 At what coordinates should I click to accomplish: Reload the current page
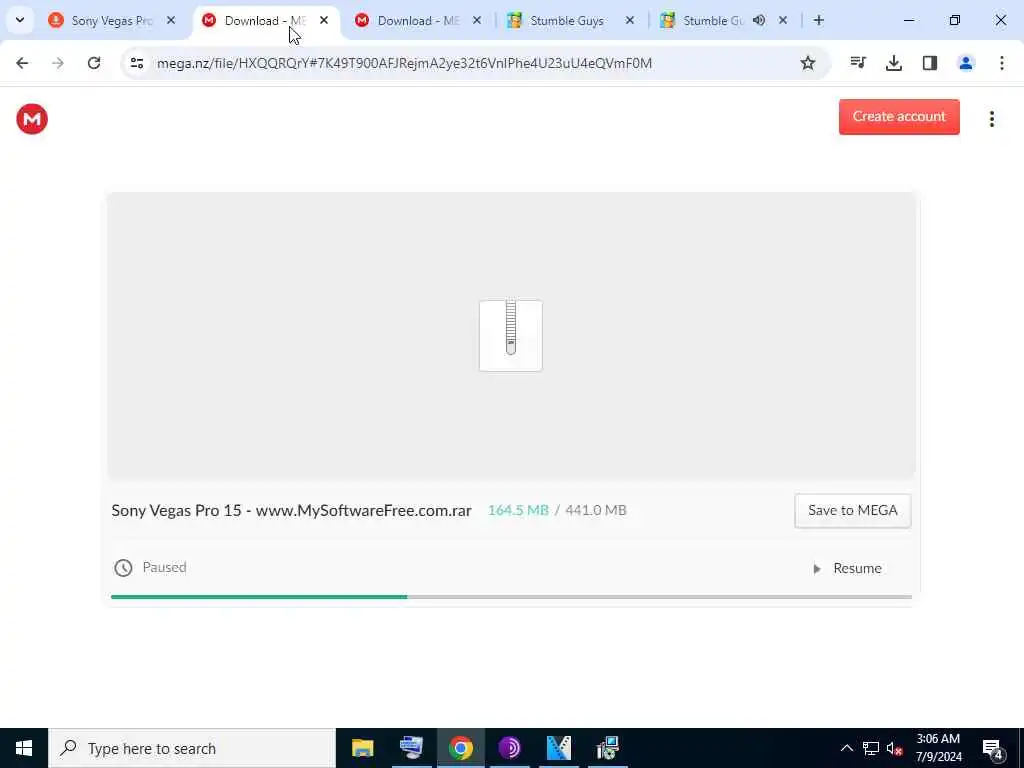pos(94,63)
